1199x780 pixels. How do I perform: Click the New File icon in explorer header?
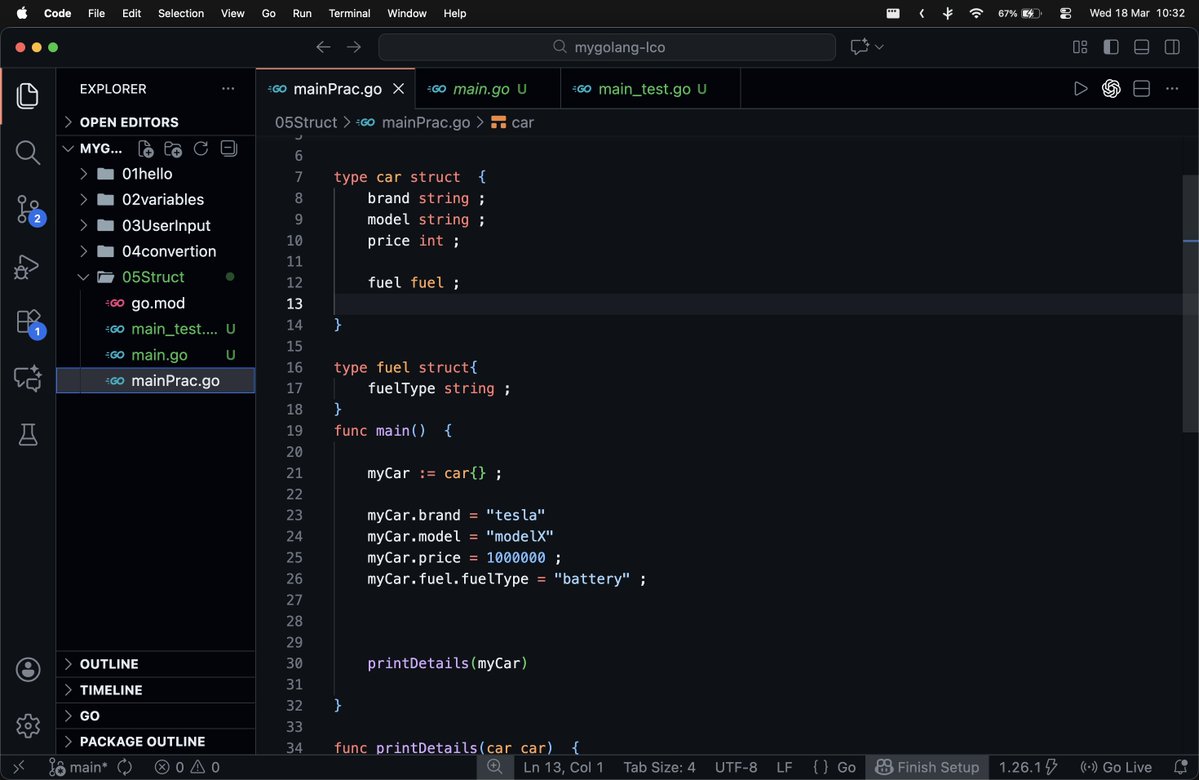[x=145, y=148]
